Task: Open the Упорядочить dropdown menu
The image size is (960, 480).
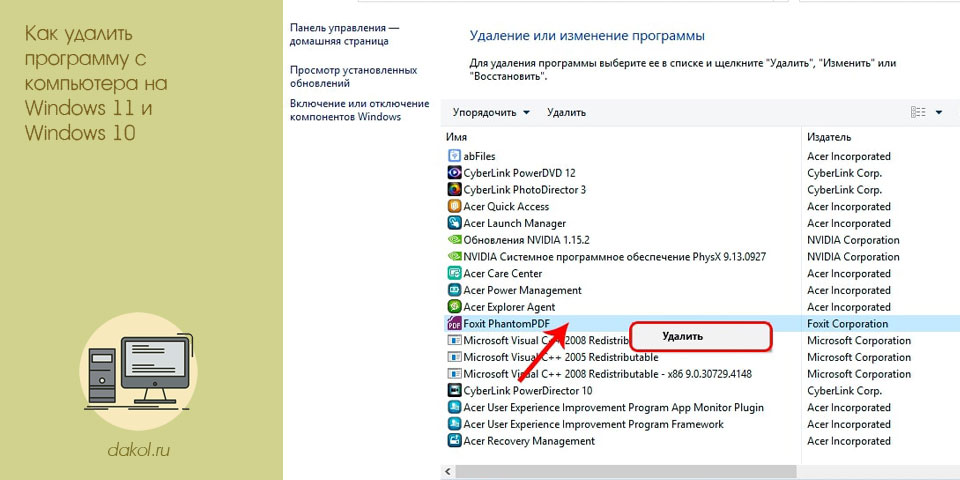Action: tap(491, 113)
